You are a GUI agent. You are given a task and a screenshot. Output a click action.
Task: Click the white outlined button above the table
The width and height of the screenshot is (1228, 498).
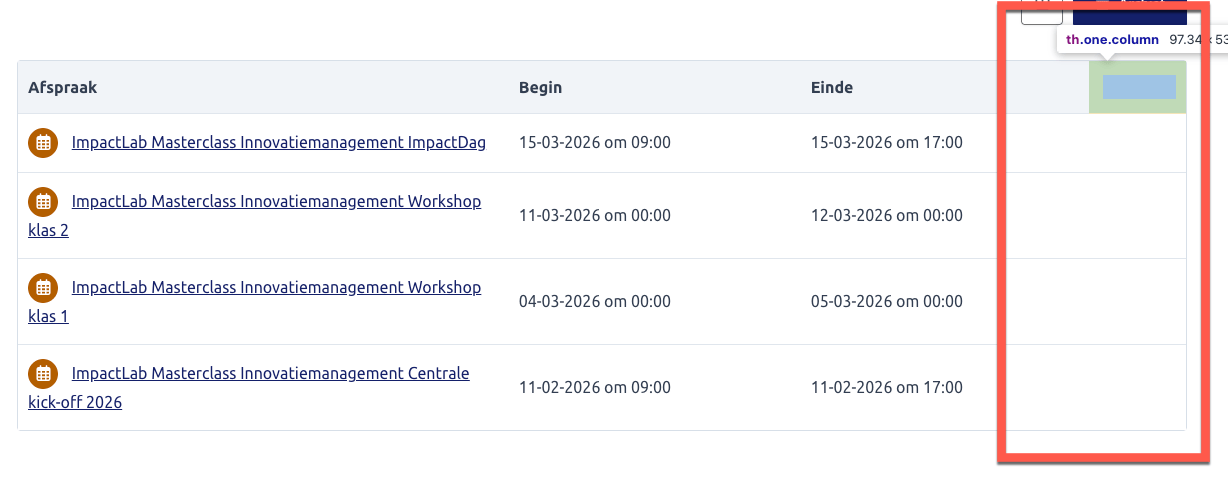[1041, 14]
